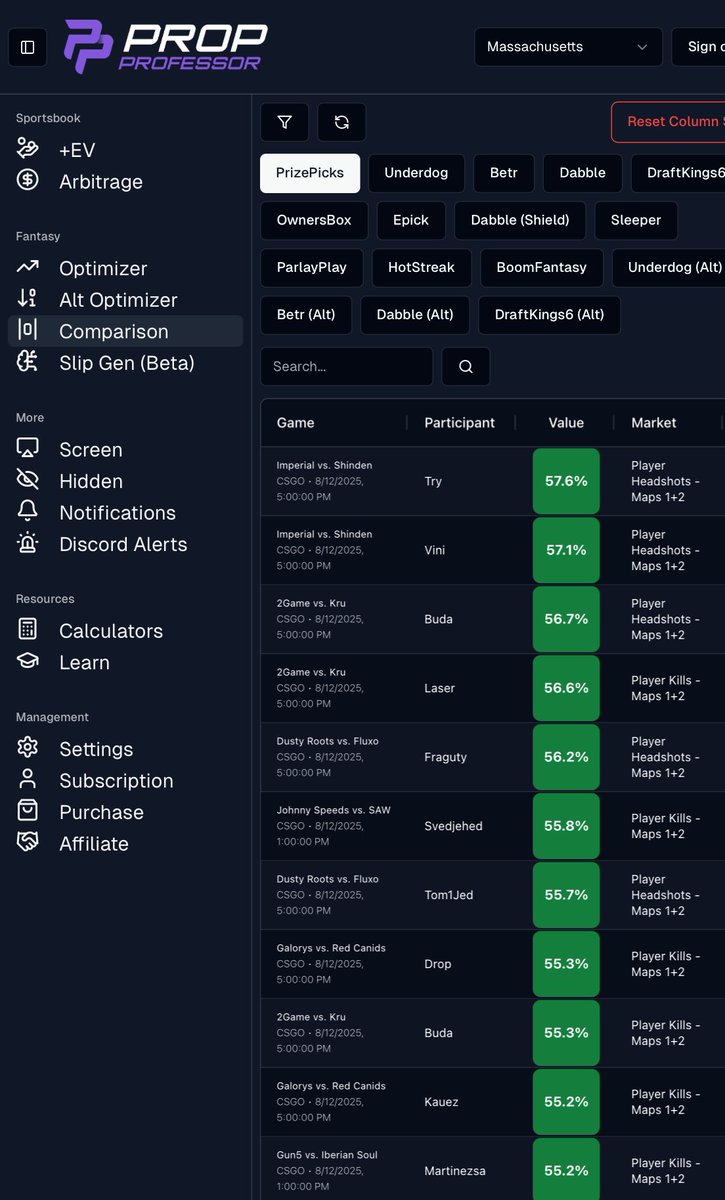725x1200 pixels.
Task: Select the Betr tab
Action: point(504,173)
